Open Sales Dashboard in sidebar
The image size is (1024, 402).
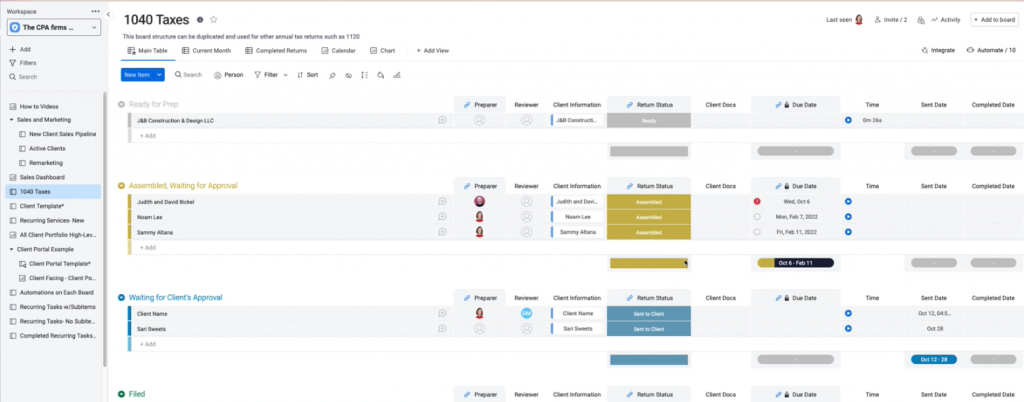point(42,178)
